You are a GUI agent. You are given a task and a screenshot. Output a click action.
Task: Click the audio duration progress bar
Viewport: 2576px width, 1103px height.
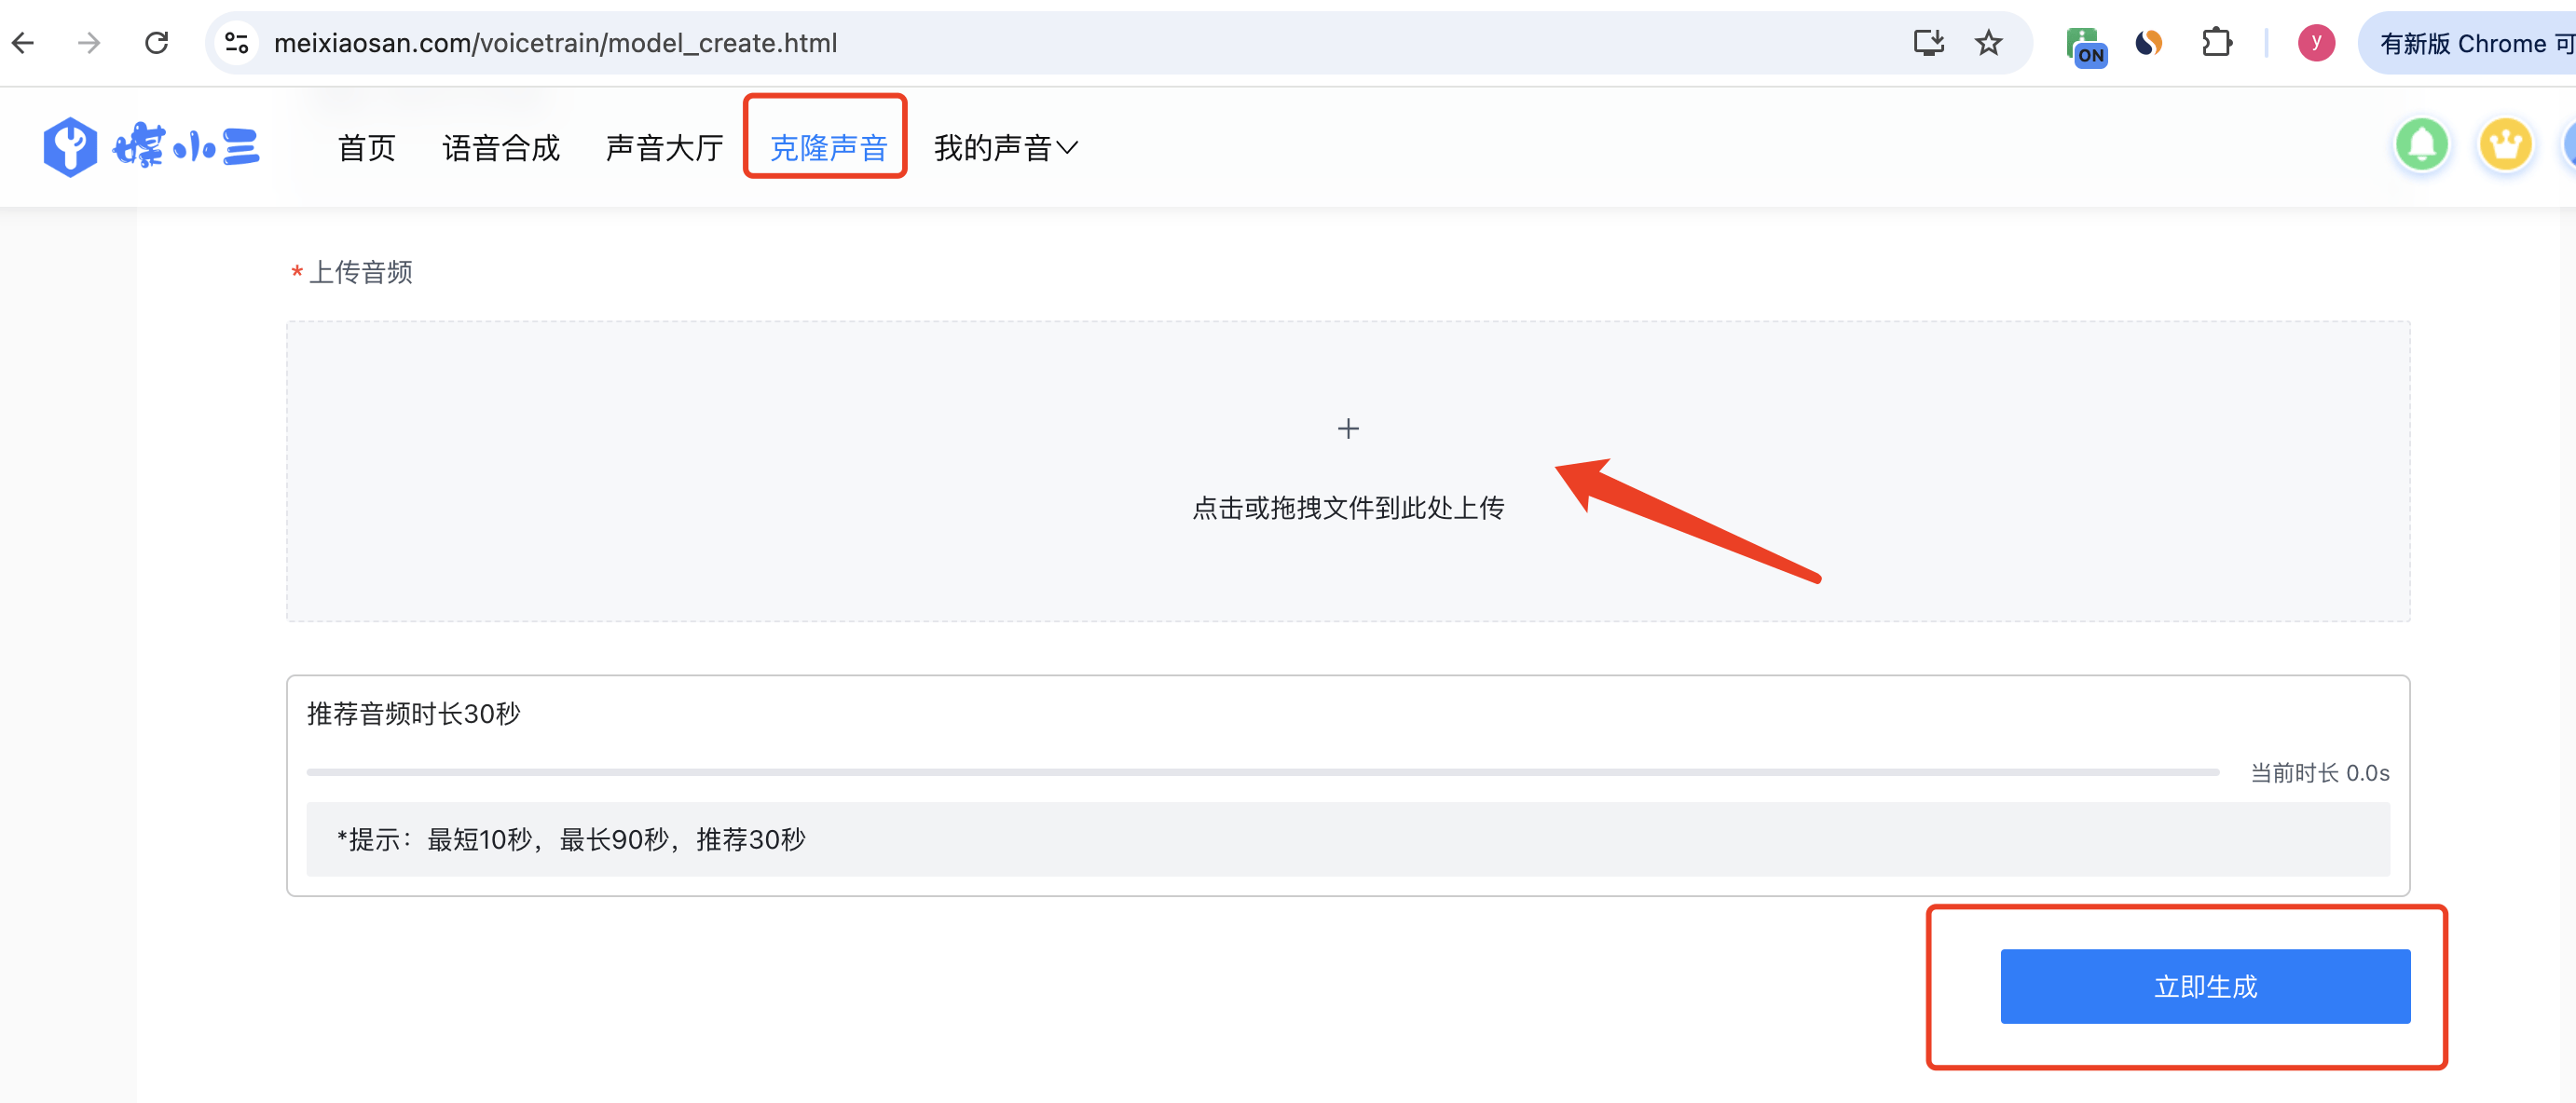coord(1261,772)
